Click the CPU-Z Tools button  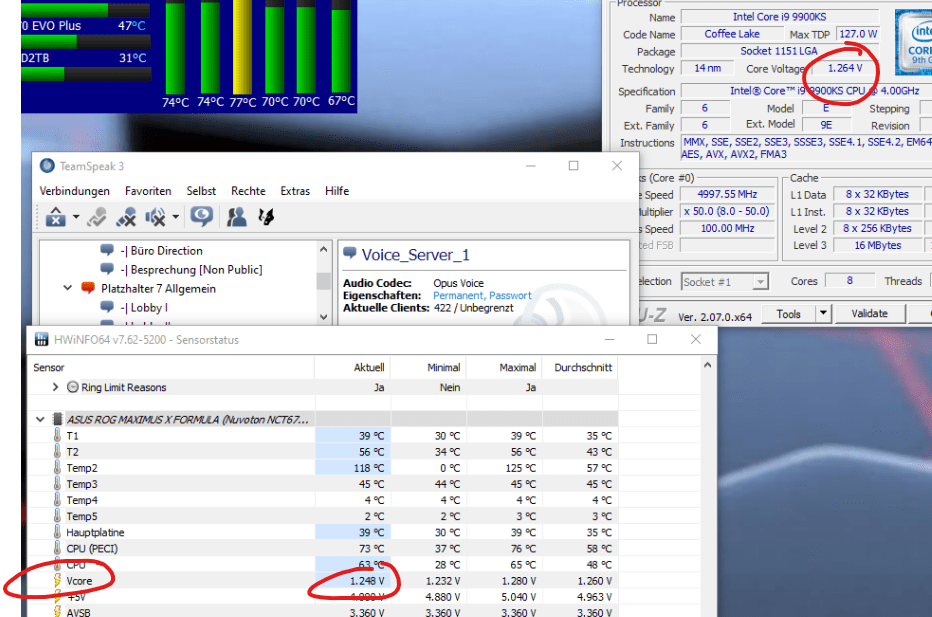pyautogui.click(x=788, y=313)
